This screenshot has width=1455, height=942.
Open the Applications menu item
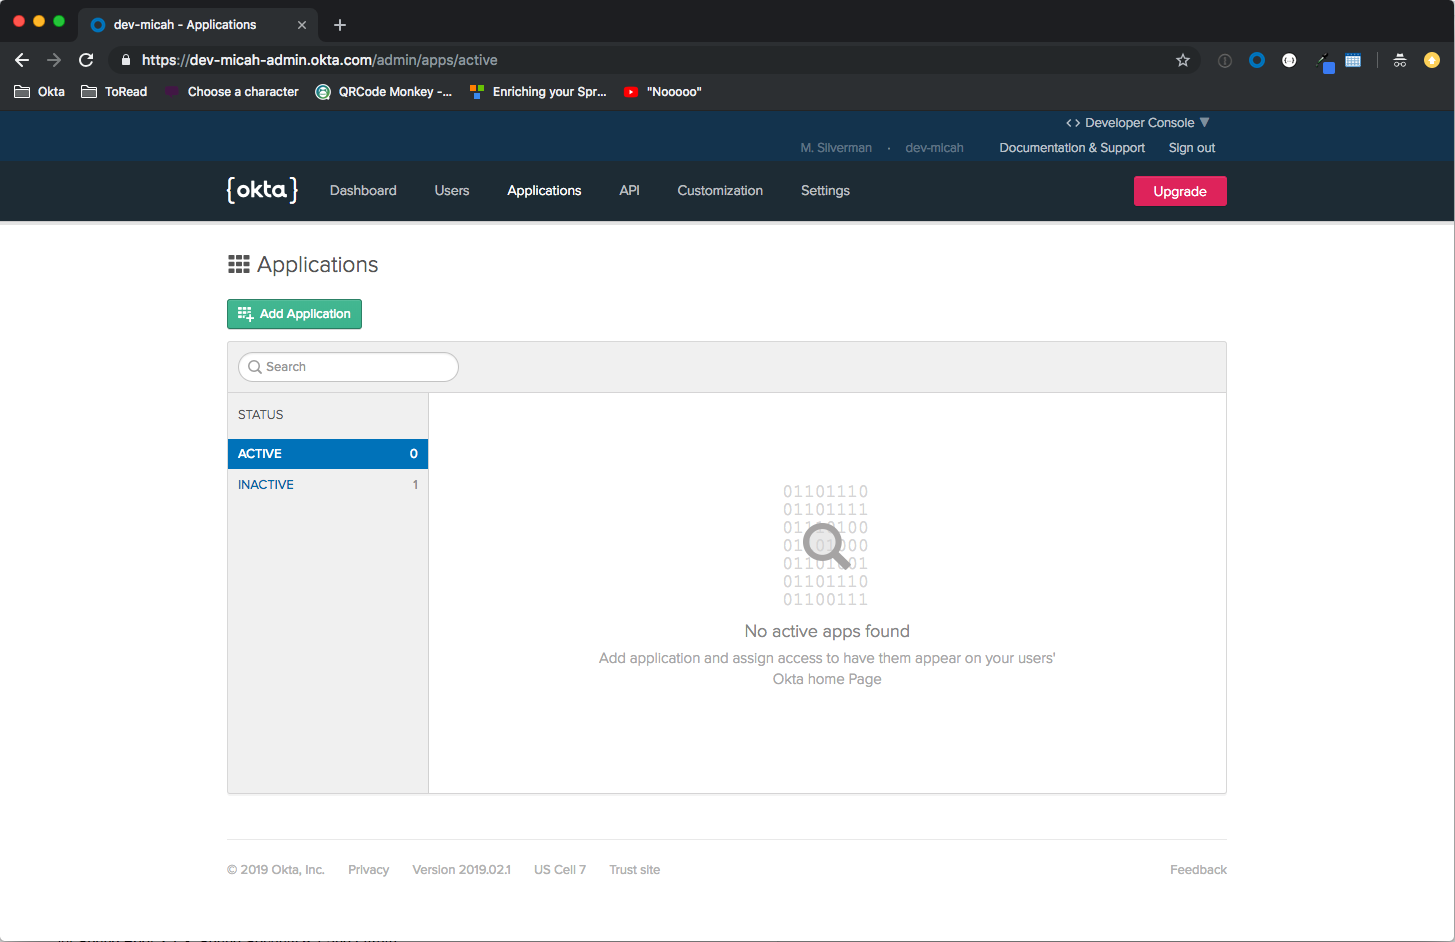pyautogui.click(x=544, y=190)
